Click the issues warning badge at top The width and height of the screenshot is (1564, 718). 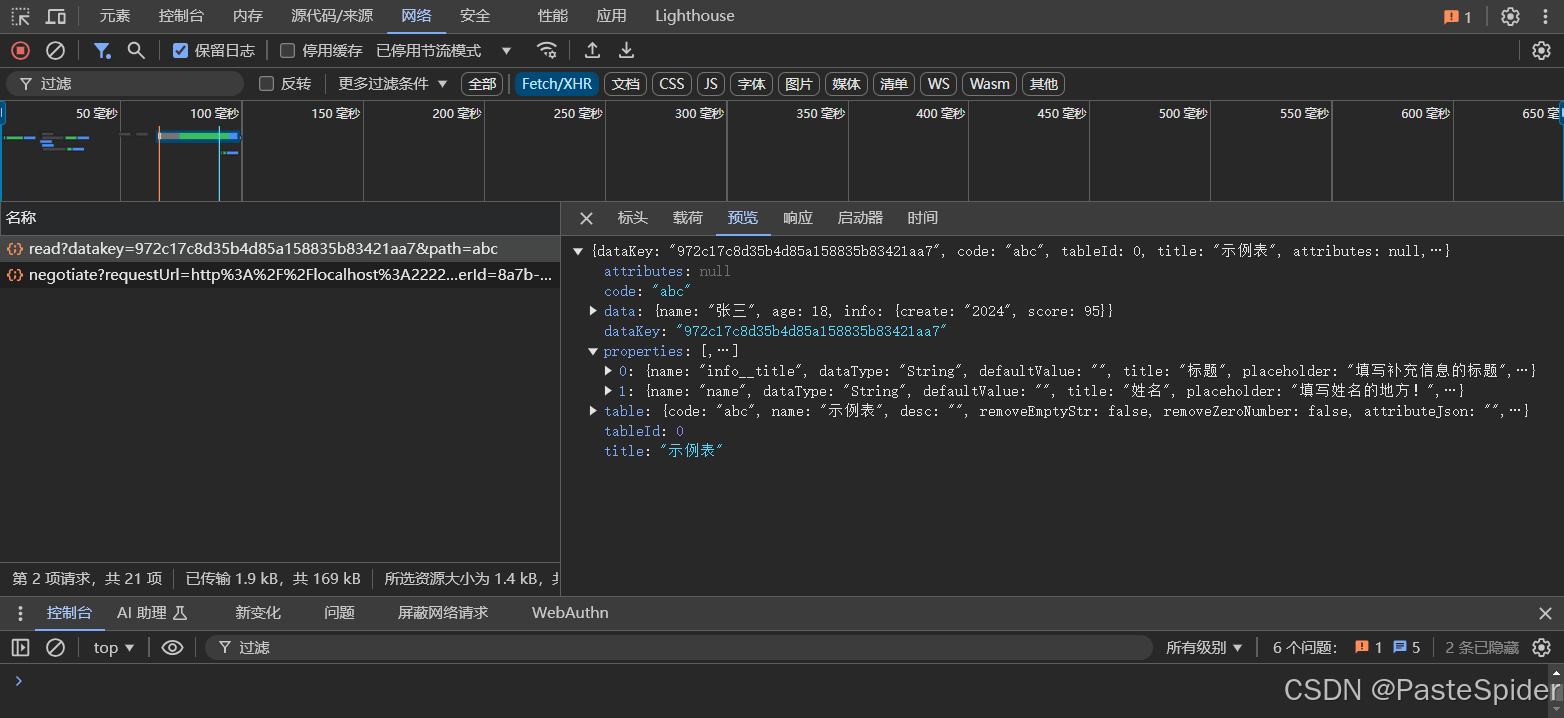(1458, 16)
